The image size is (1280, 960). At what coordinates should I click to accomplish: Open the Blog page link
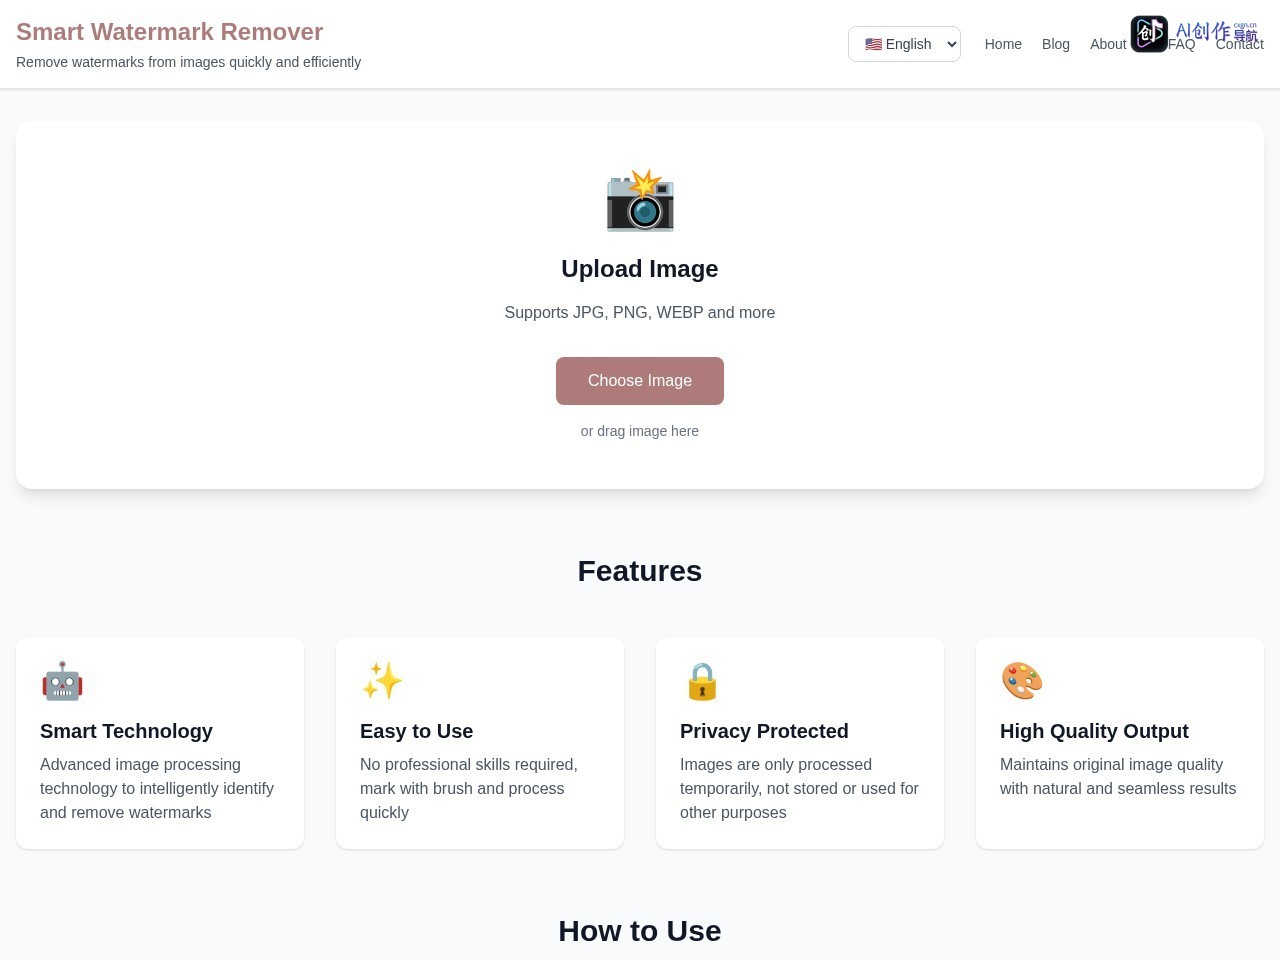tap(1056, 44)
